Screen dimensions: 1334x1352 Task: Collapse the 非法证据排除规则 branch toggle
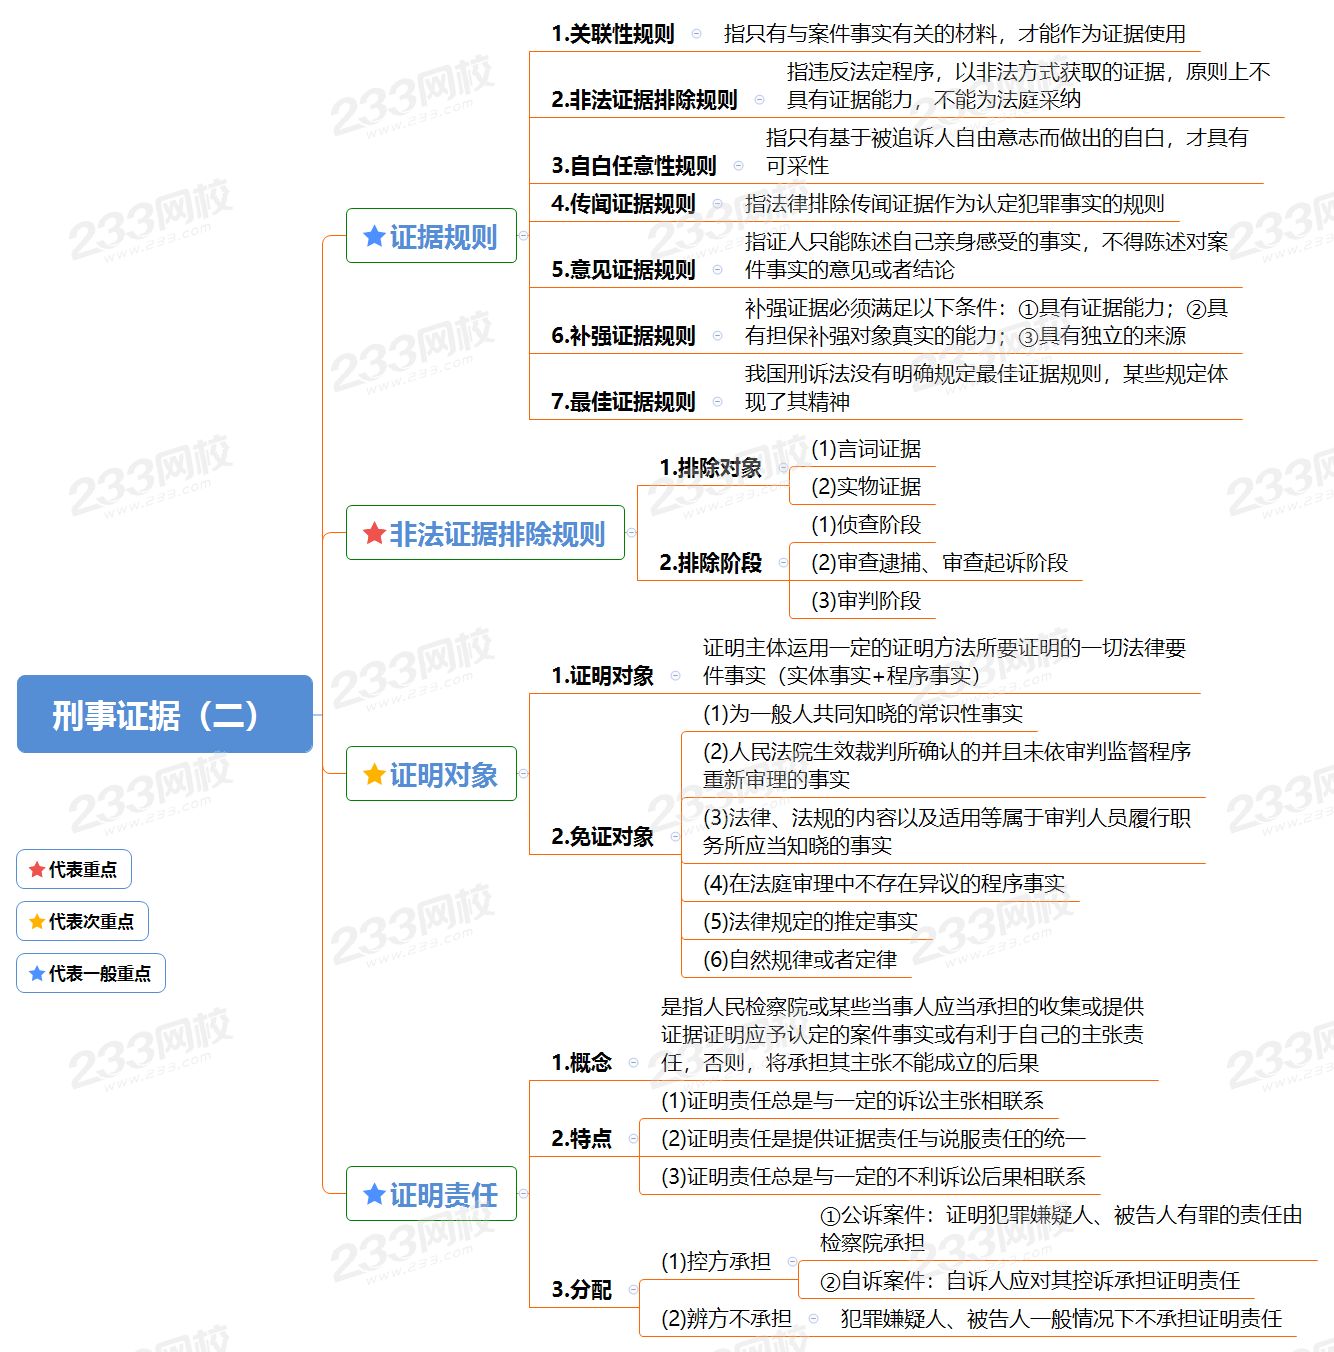coord(631,533)
